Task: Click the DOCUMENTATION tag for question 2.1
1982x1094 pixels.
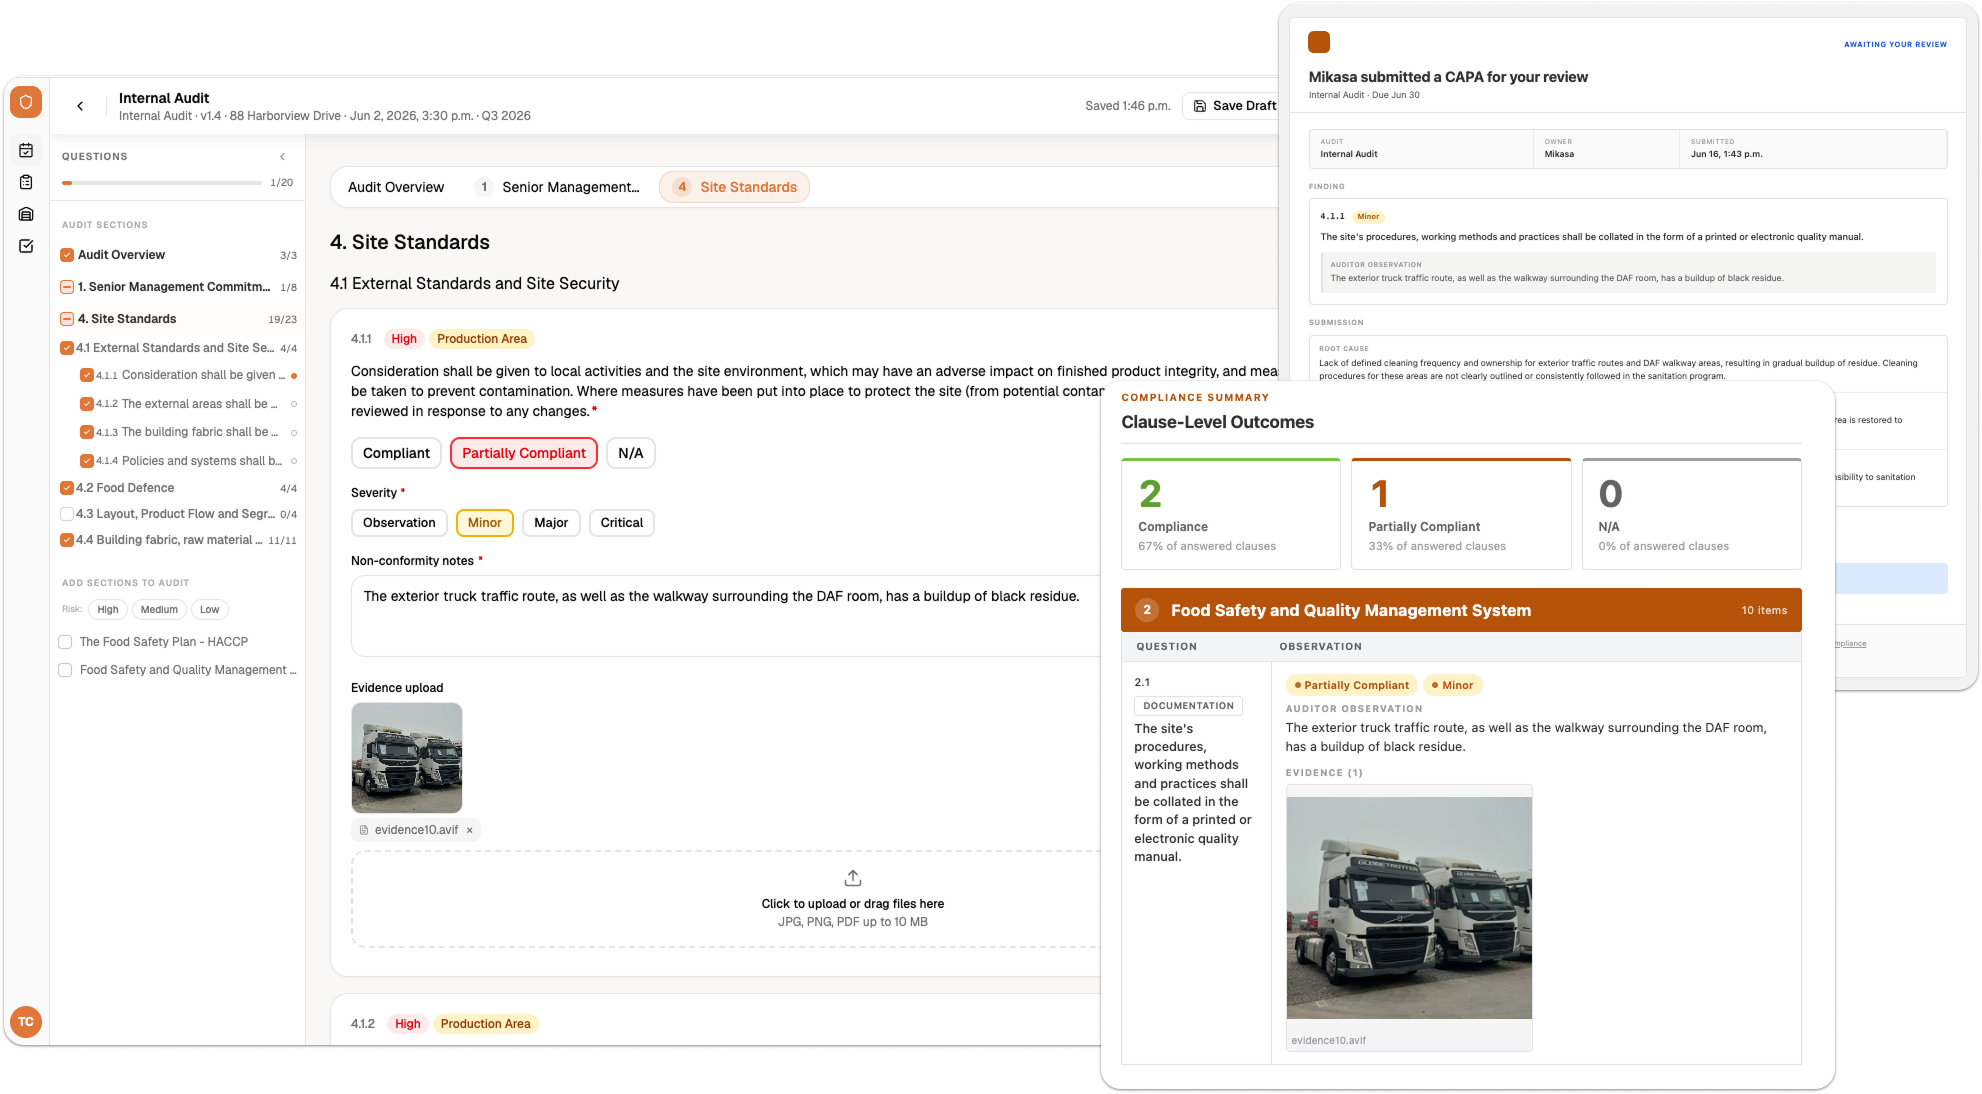Action: (x=1188, y=706)
